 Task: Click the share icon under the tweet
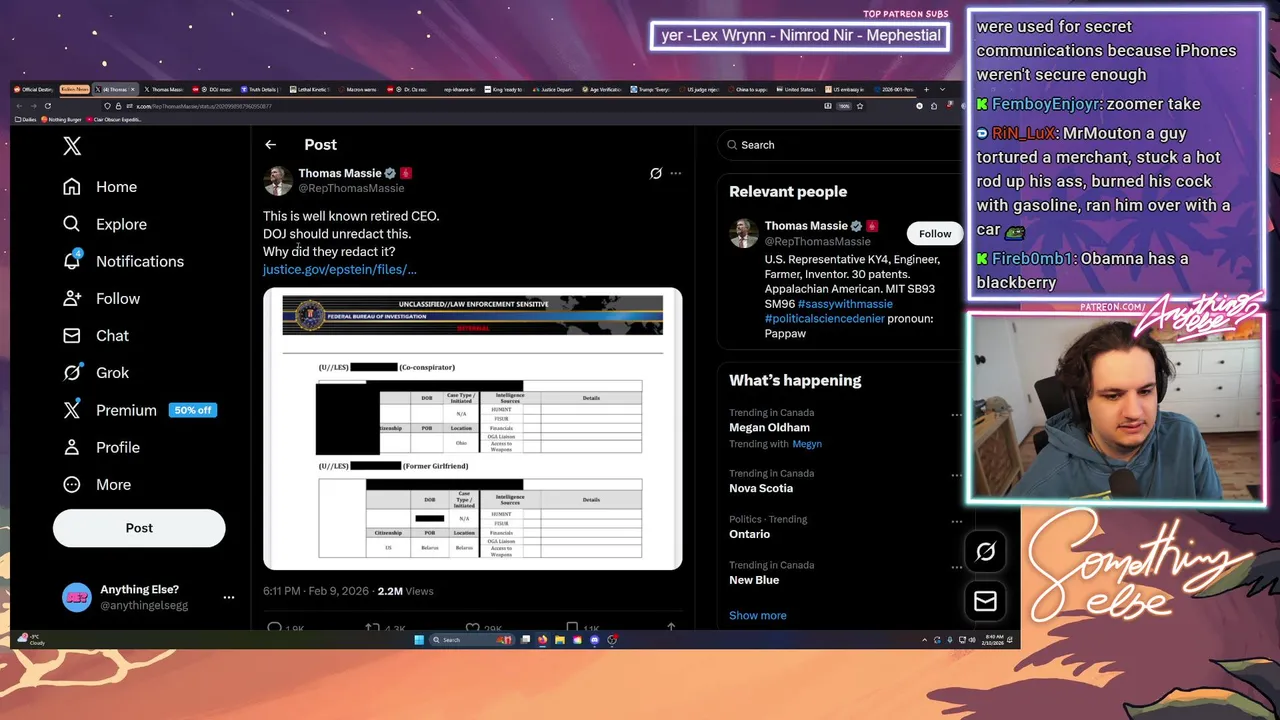[x=671, y=628]
